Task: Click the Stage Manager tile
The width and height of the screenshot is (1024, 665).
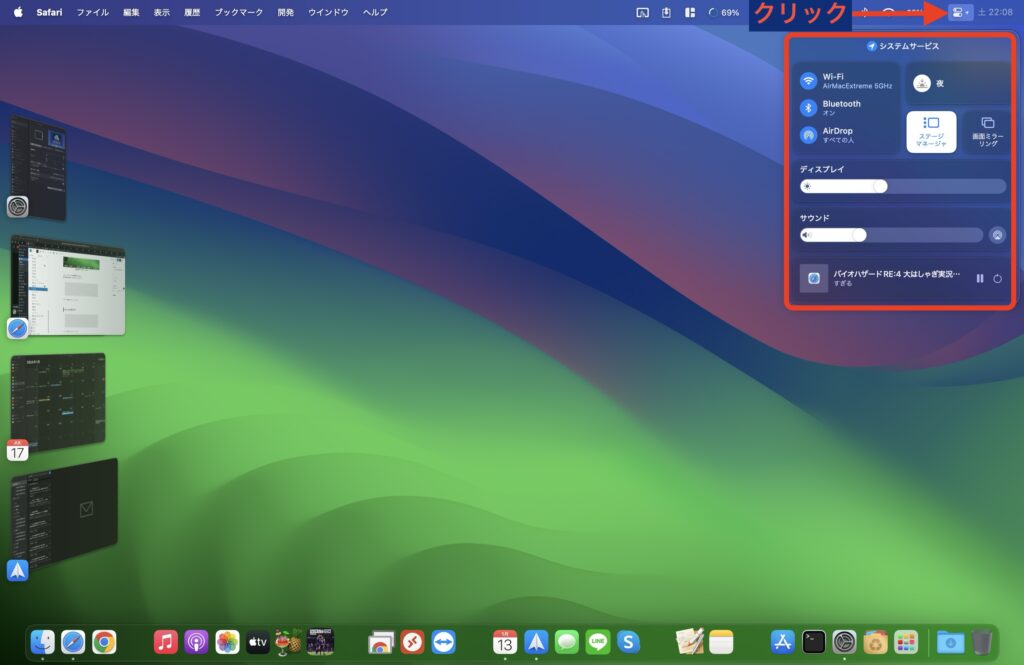Action: (x=931, y=132)
